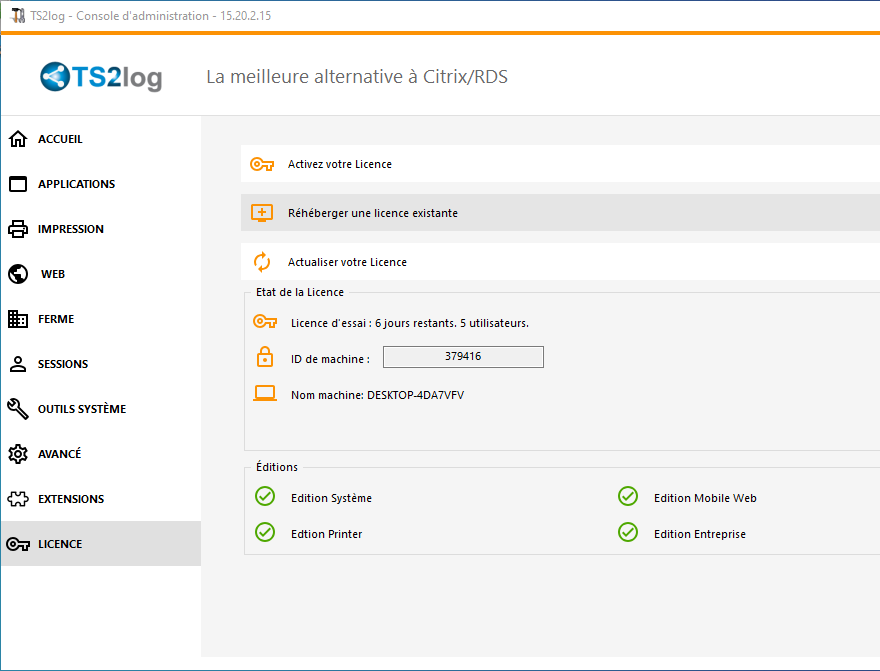This screenshot has width=880, height=671.
Task: Click the Ferme building icon
Action: click(18, 319)
